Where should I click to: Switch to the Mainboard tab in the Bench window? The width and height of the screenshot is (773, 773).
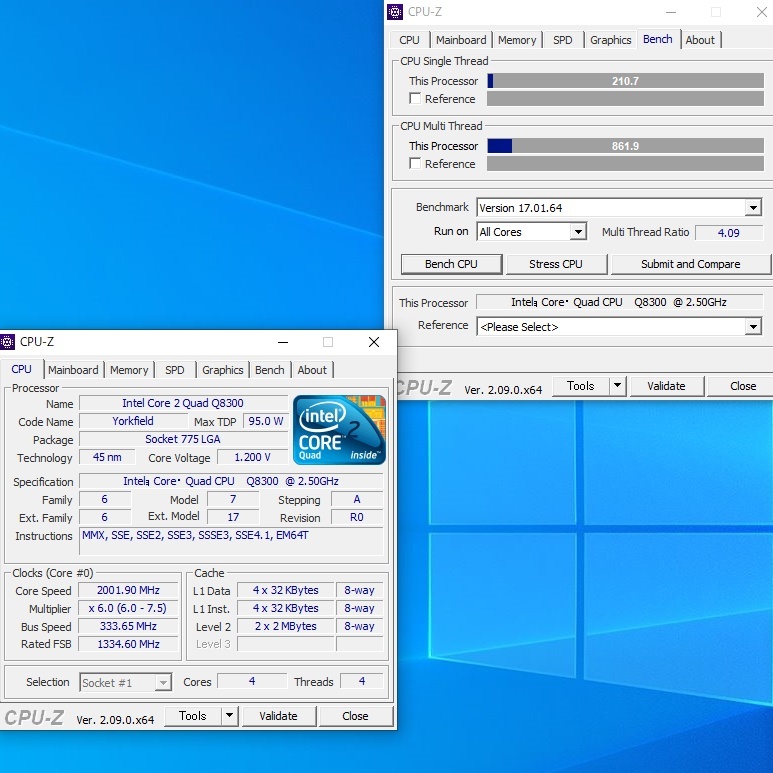[461, 40]
